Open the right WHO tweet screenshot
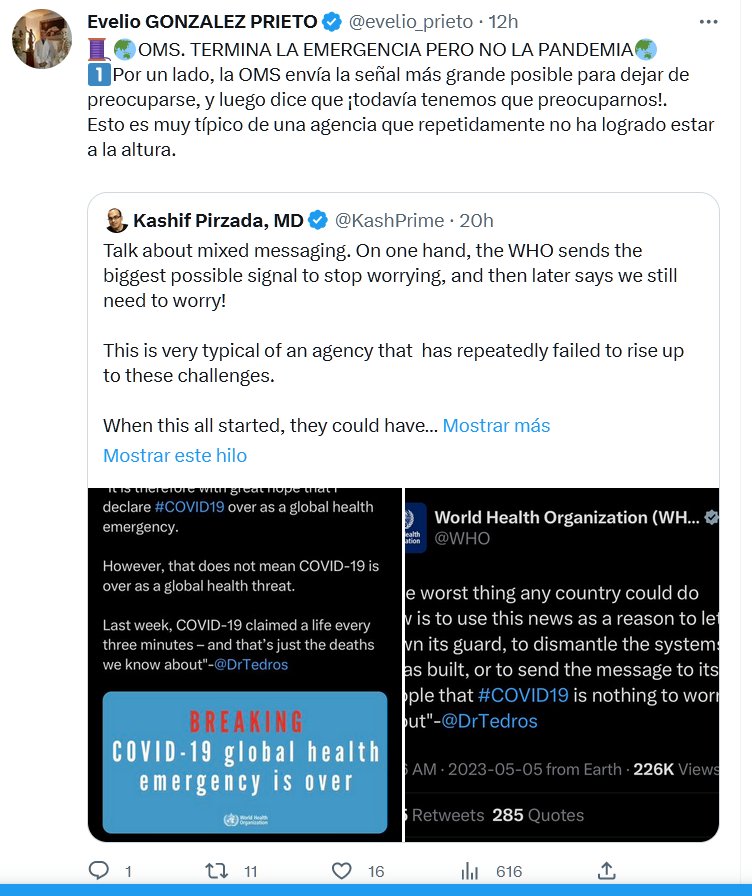This screenshot has height=896, width=752. (561, 662)
